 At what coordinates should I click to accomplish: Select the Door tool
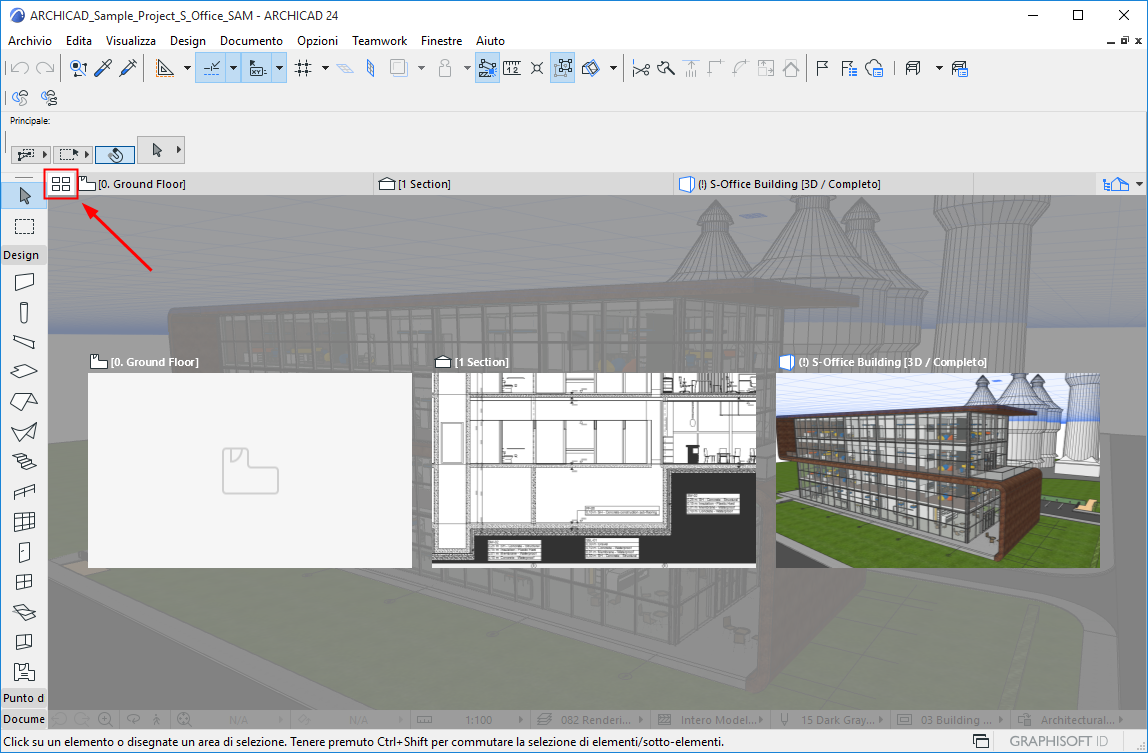pos(24,551)
